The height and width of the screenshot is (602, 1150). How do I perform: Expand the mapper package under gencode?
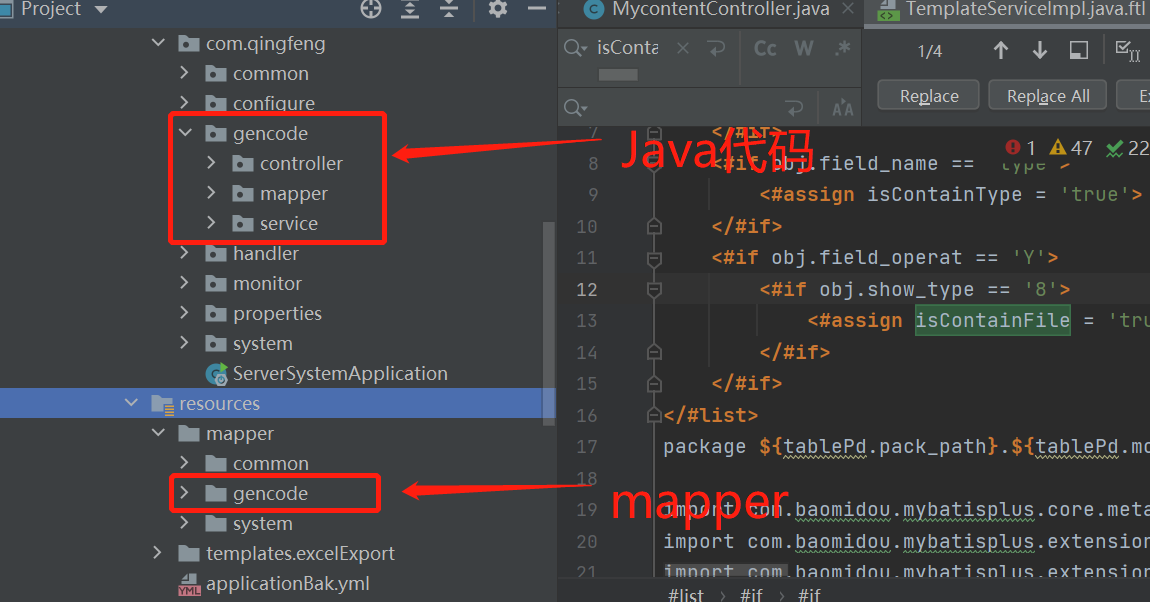coord(211,193)
